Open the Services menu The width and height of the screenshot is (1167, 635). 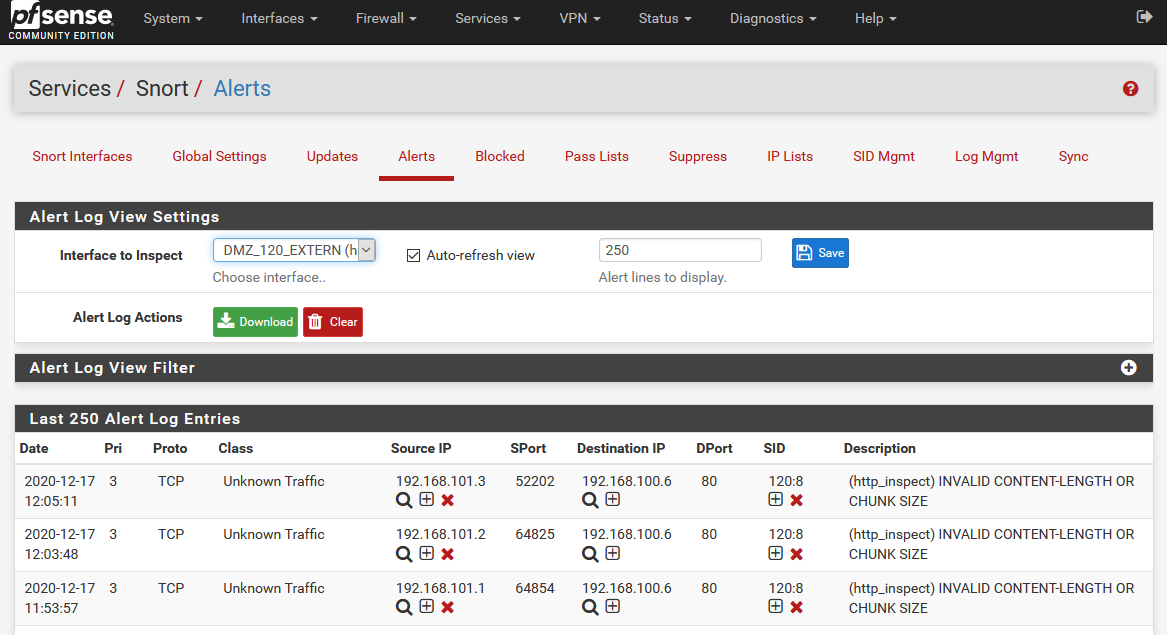[487, 19]
